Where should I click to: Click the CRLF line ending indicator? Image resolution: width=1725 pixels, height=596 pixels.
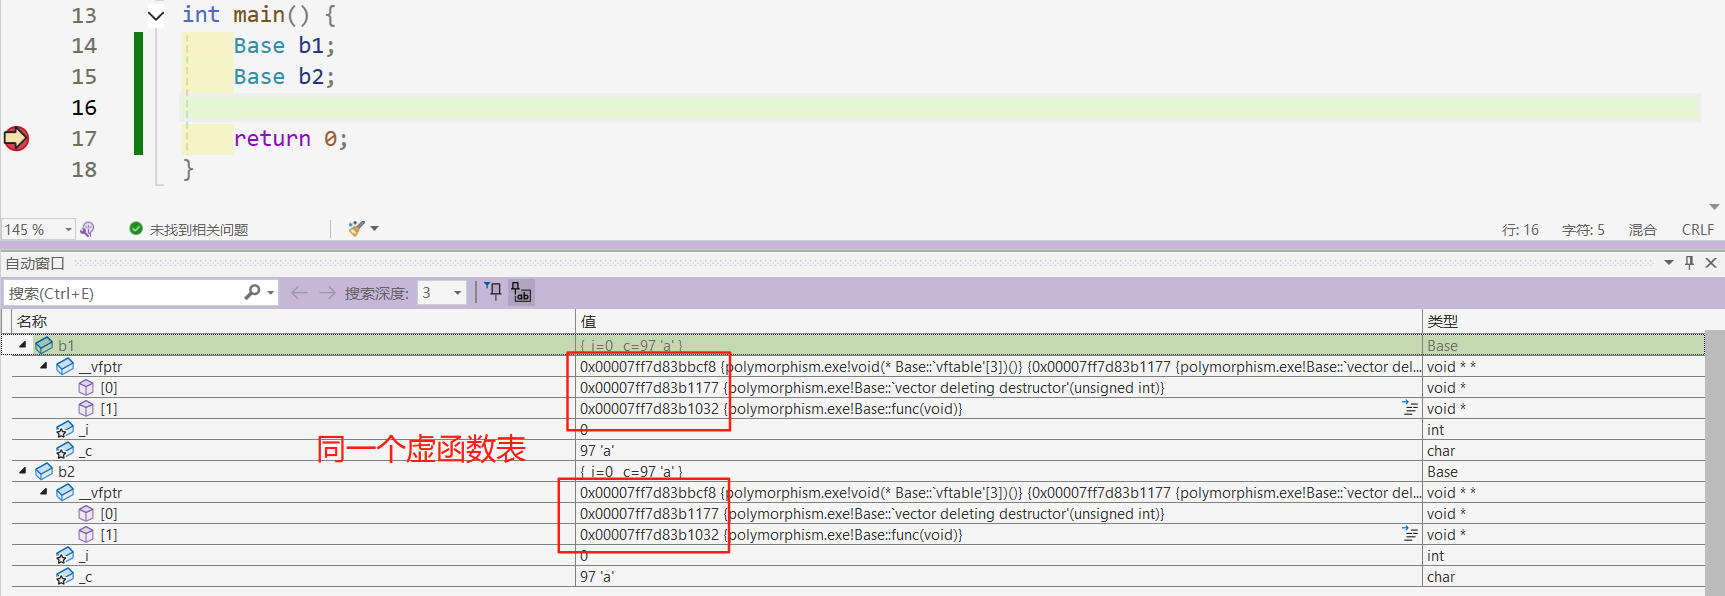tap(1698, 230)
